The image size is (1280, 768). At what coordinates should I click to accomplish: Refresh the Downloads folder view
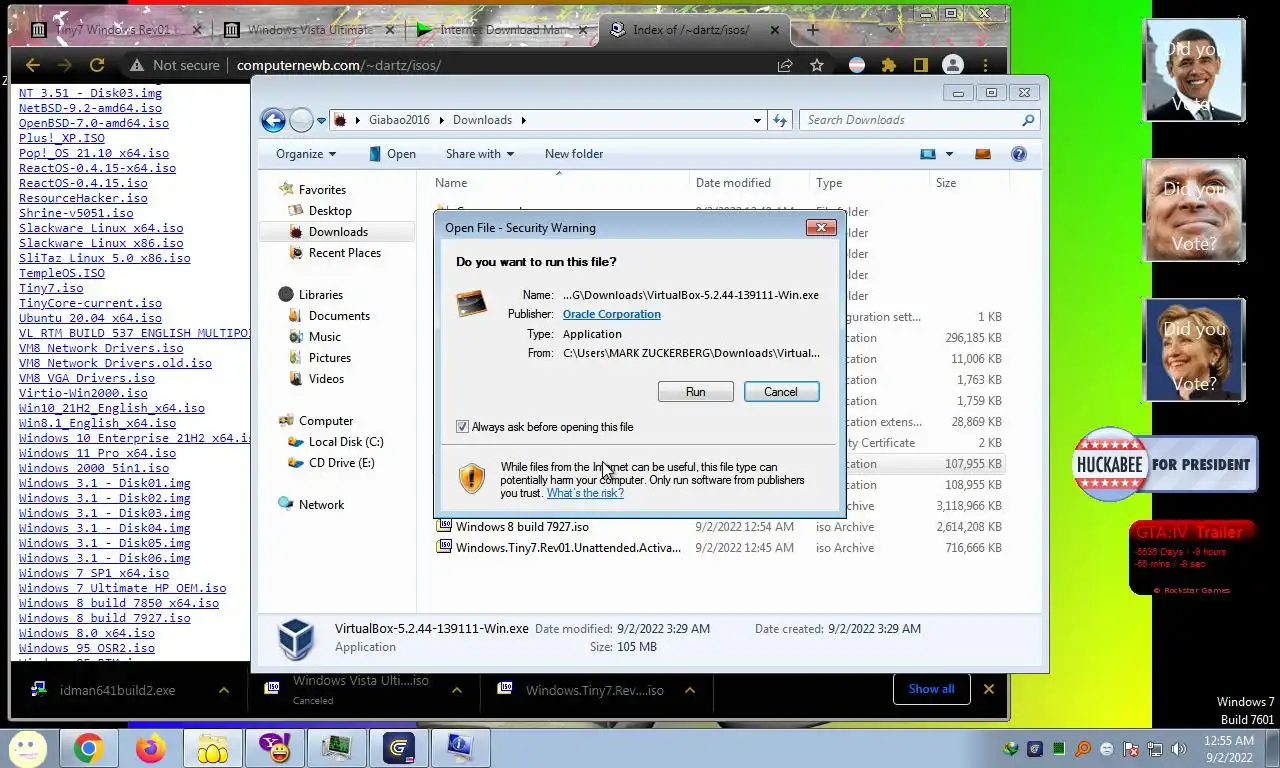[x=780, y=120]
